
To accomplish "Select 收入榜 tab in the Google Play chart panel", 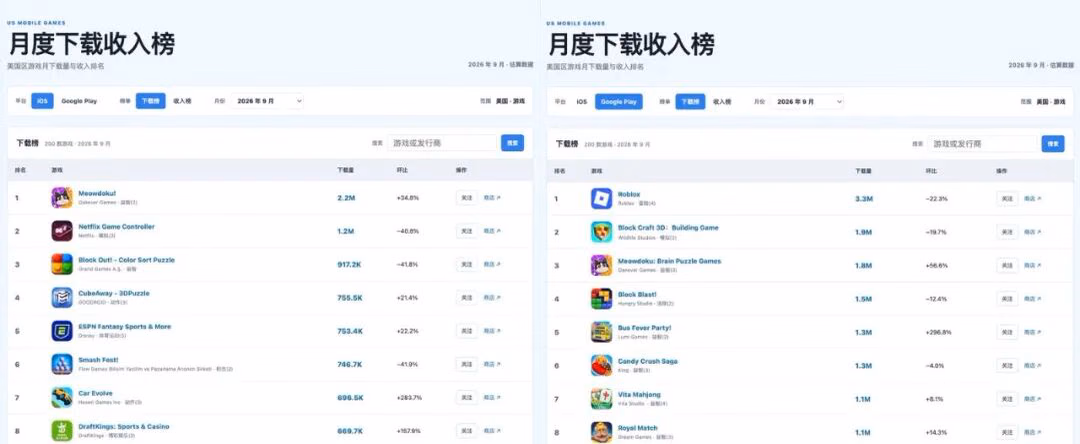I will pos(723,101).
